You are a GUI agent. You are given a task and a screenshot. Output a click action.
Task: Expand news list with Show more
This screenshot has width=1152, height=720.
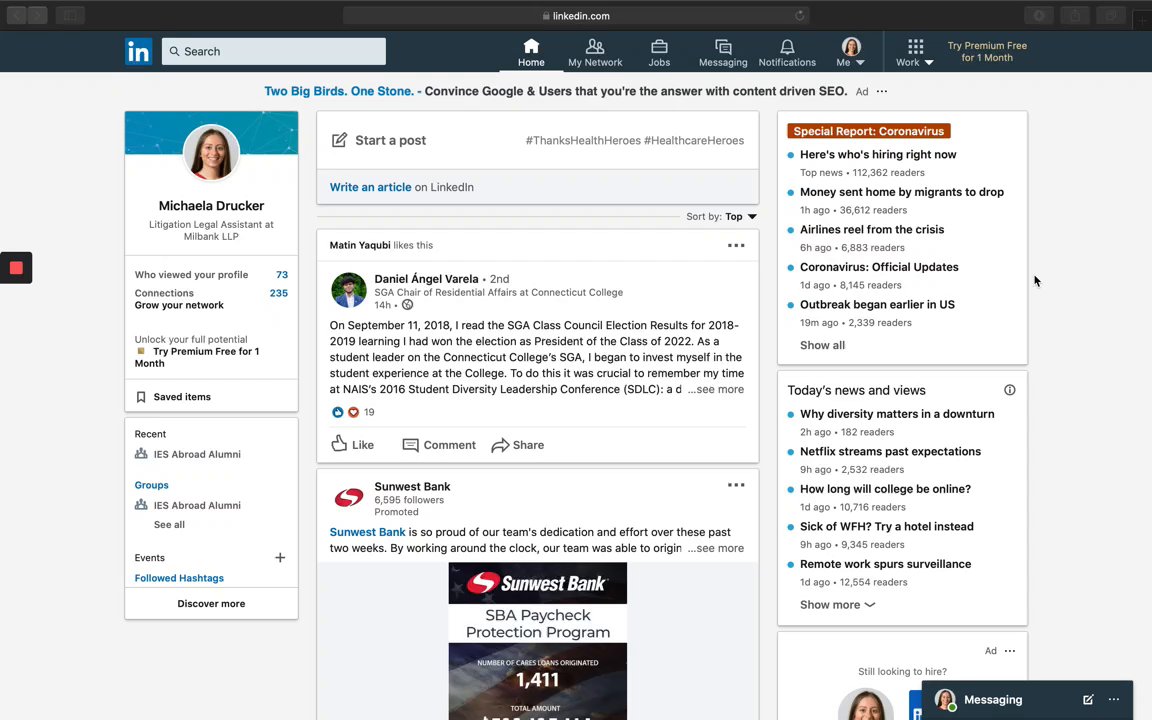tap(838, 605)
